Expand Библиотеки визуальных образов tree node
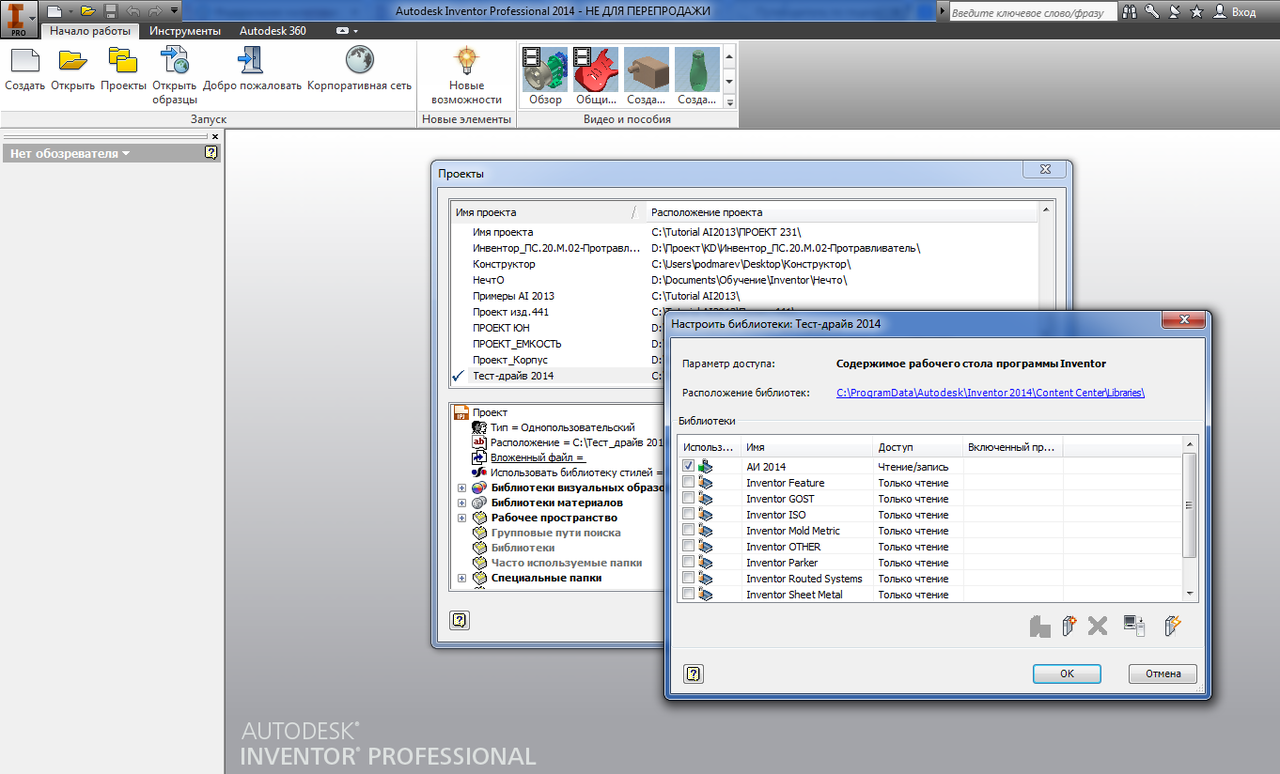 (x=462, y=488)
